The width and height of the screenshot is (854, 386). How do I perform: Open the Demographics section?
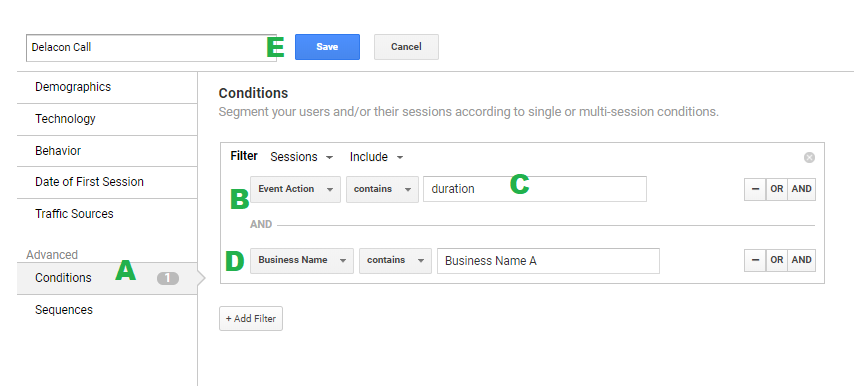point(107,87)
